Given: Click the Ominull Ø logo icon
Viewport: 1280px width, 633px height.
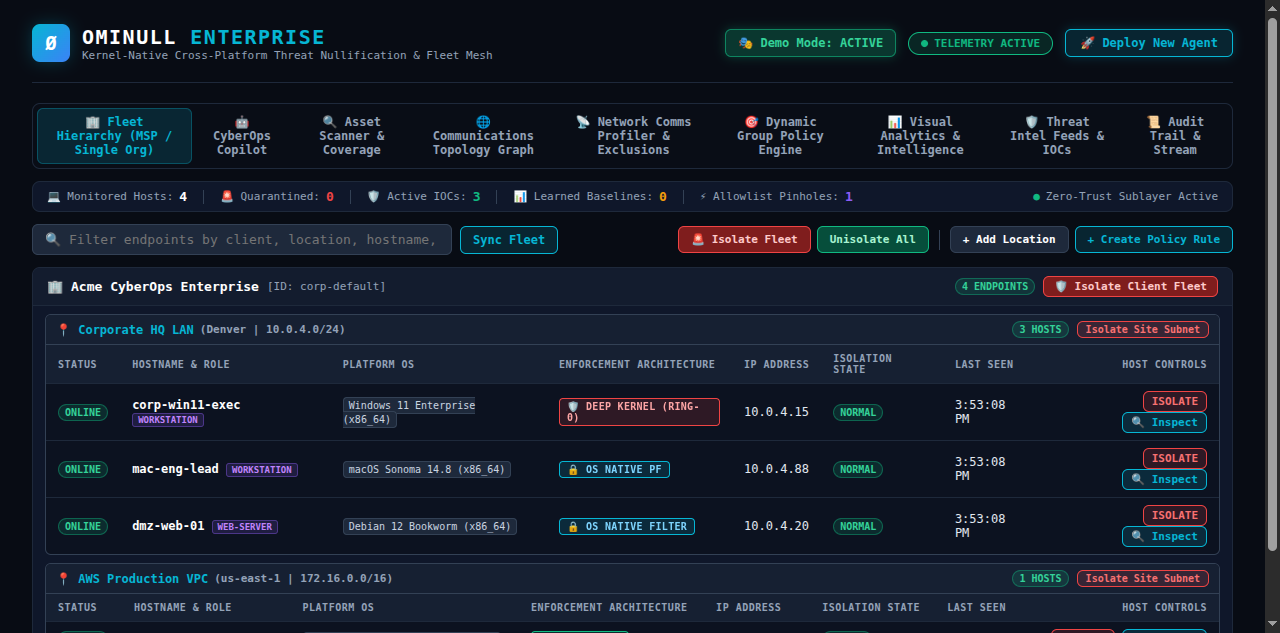Looking at the screenshot, I should tap(51, 43).
